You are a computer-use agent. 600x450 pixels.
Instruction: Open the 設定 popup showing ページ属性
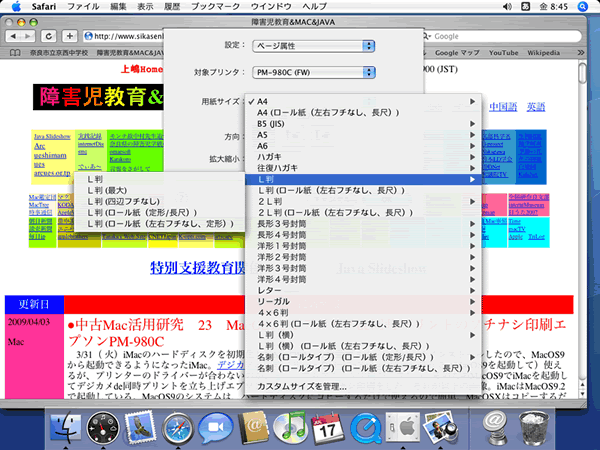tap(310, 45)
